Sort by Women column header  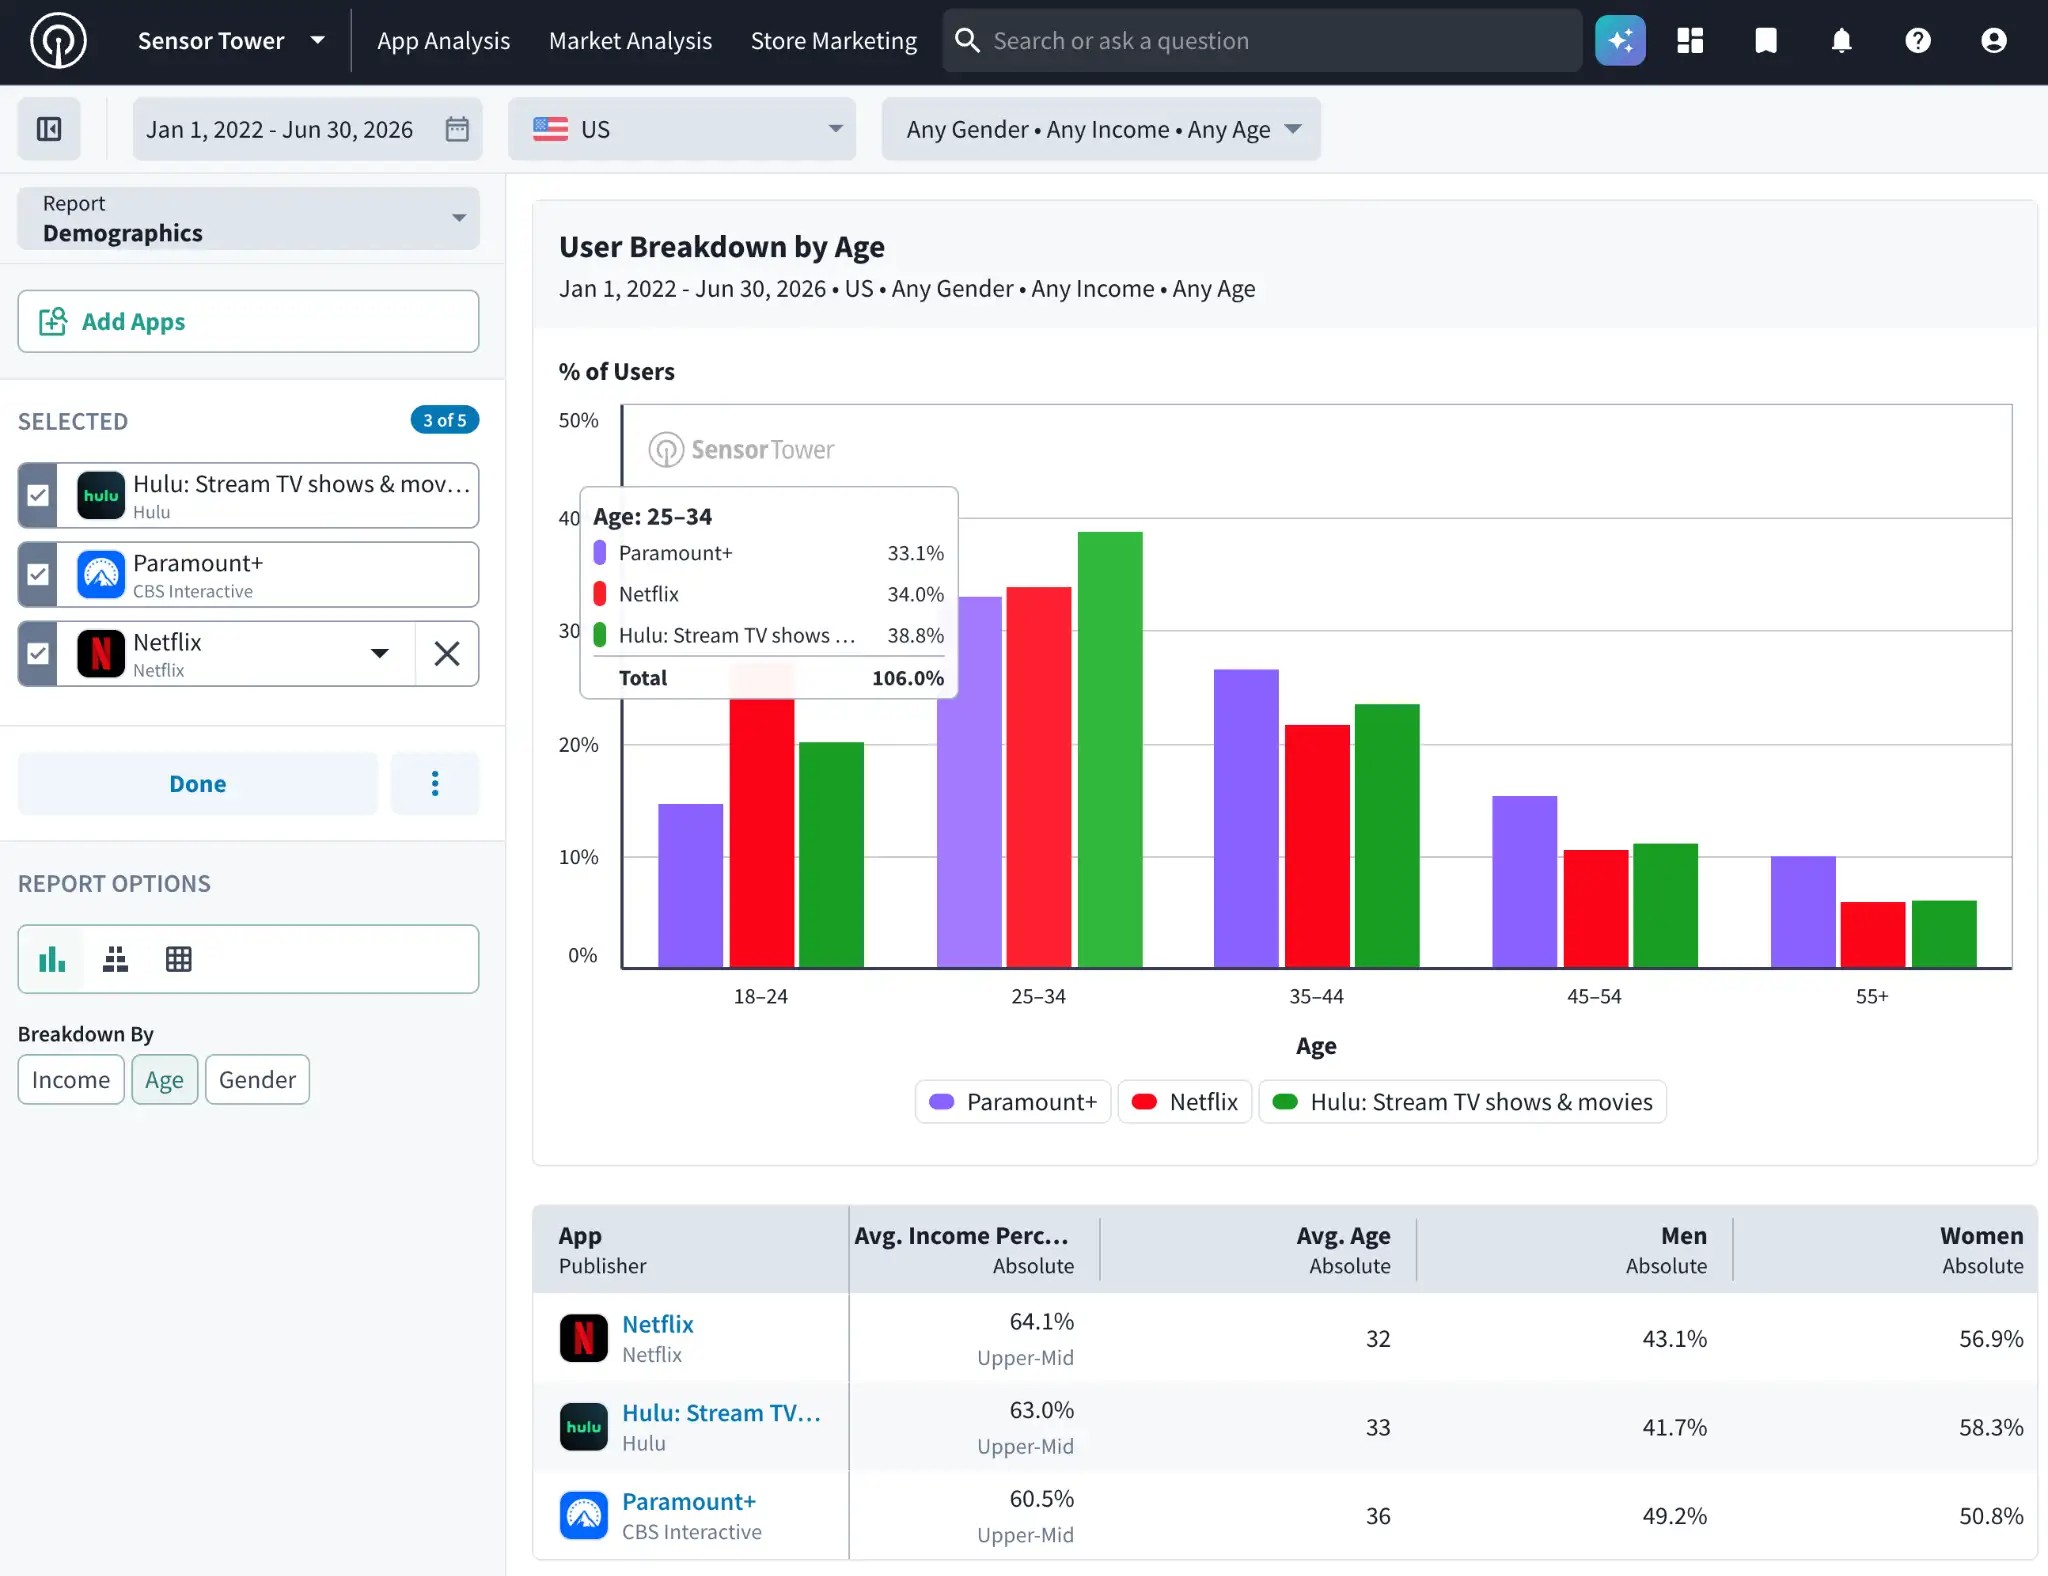coord(1886,1250)
